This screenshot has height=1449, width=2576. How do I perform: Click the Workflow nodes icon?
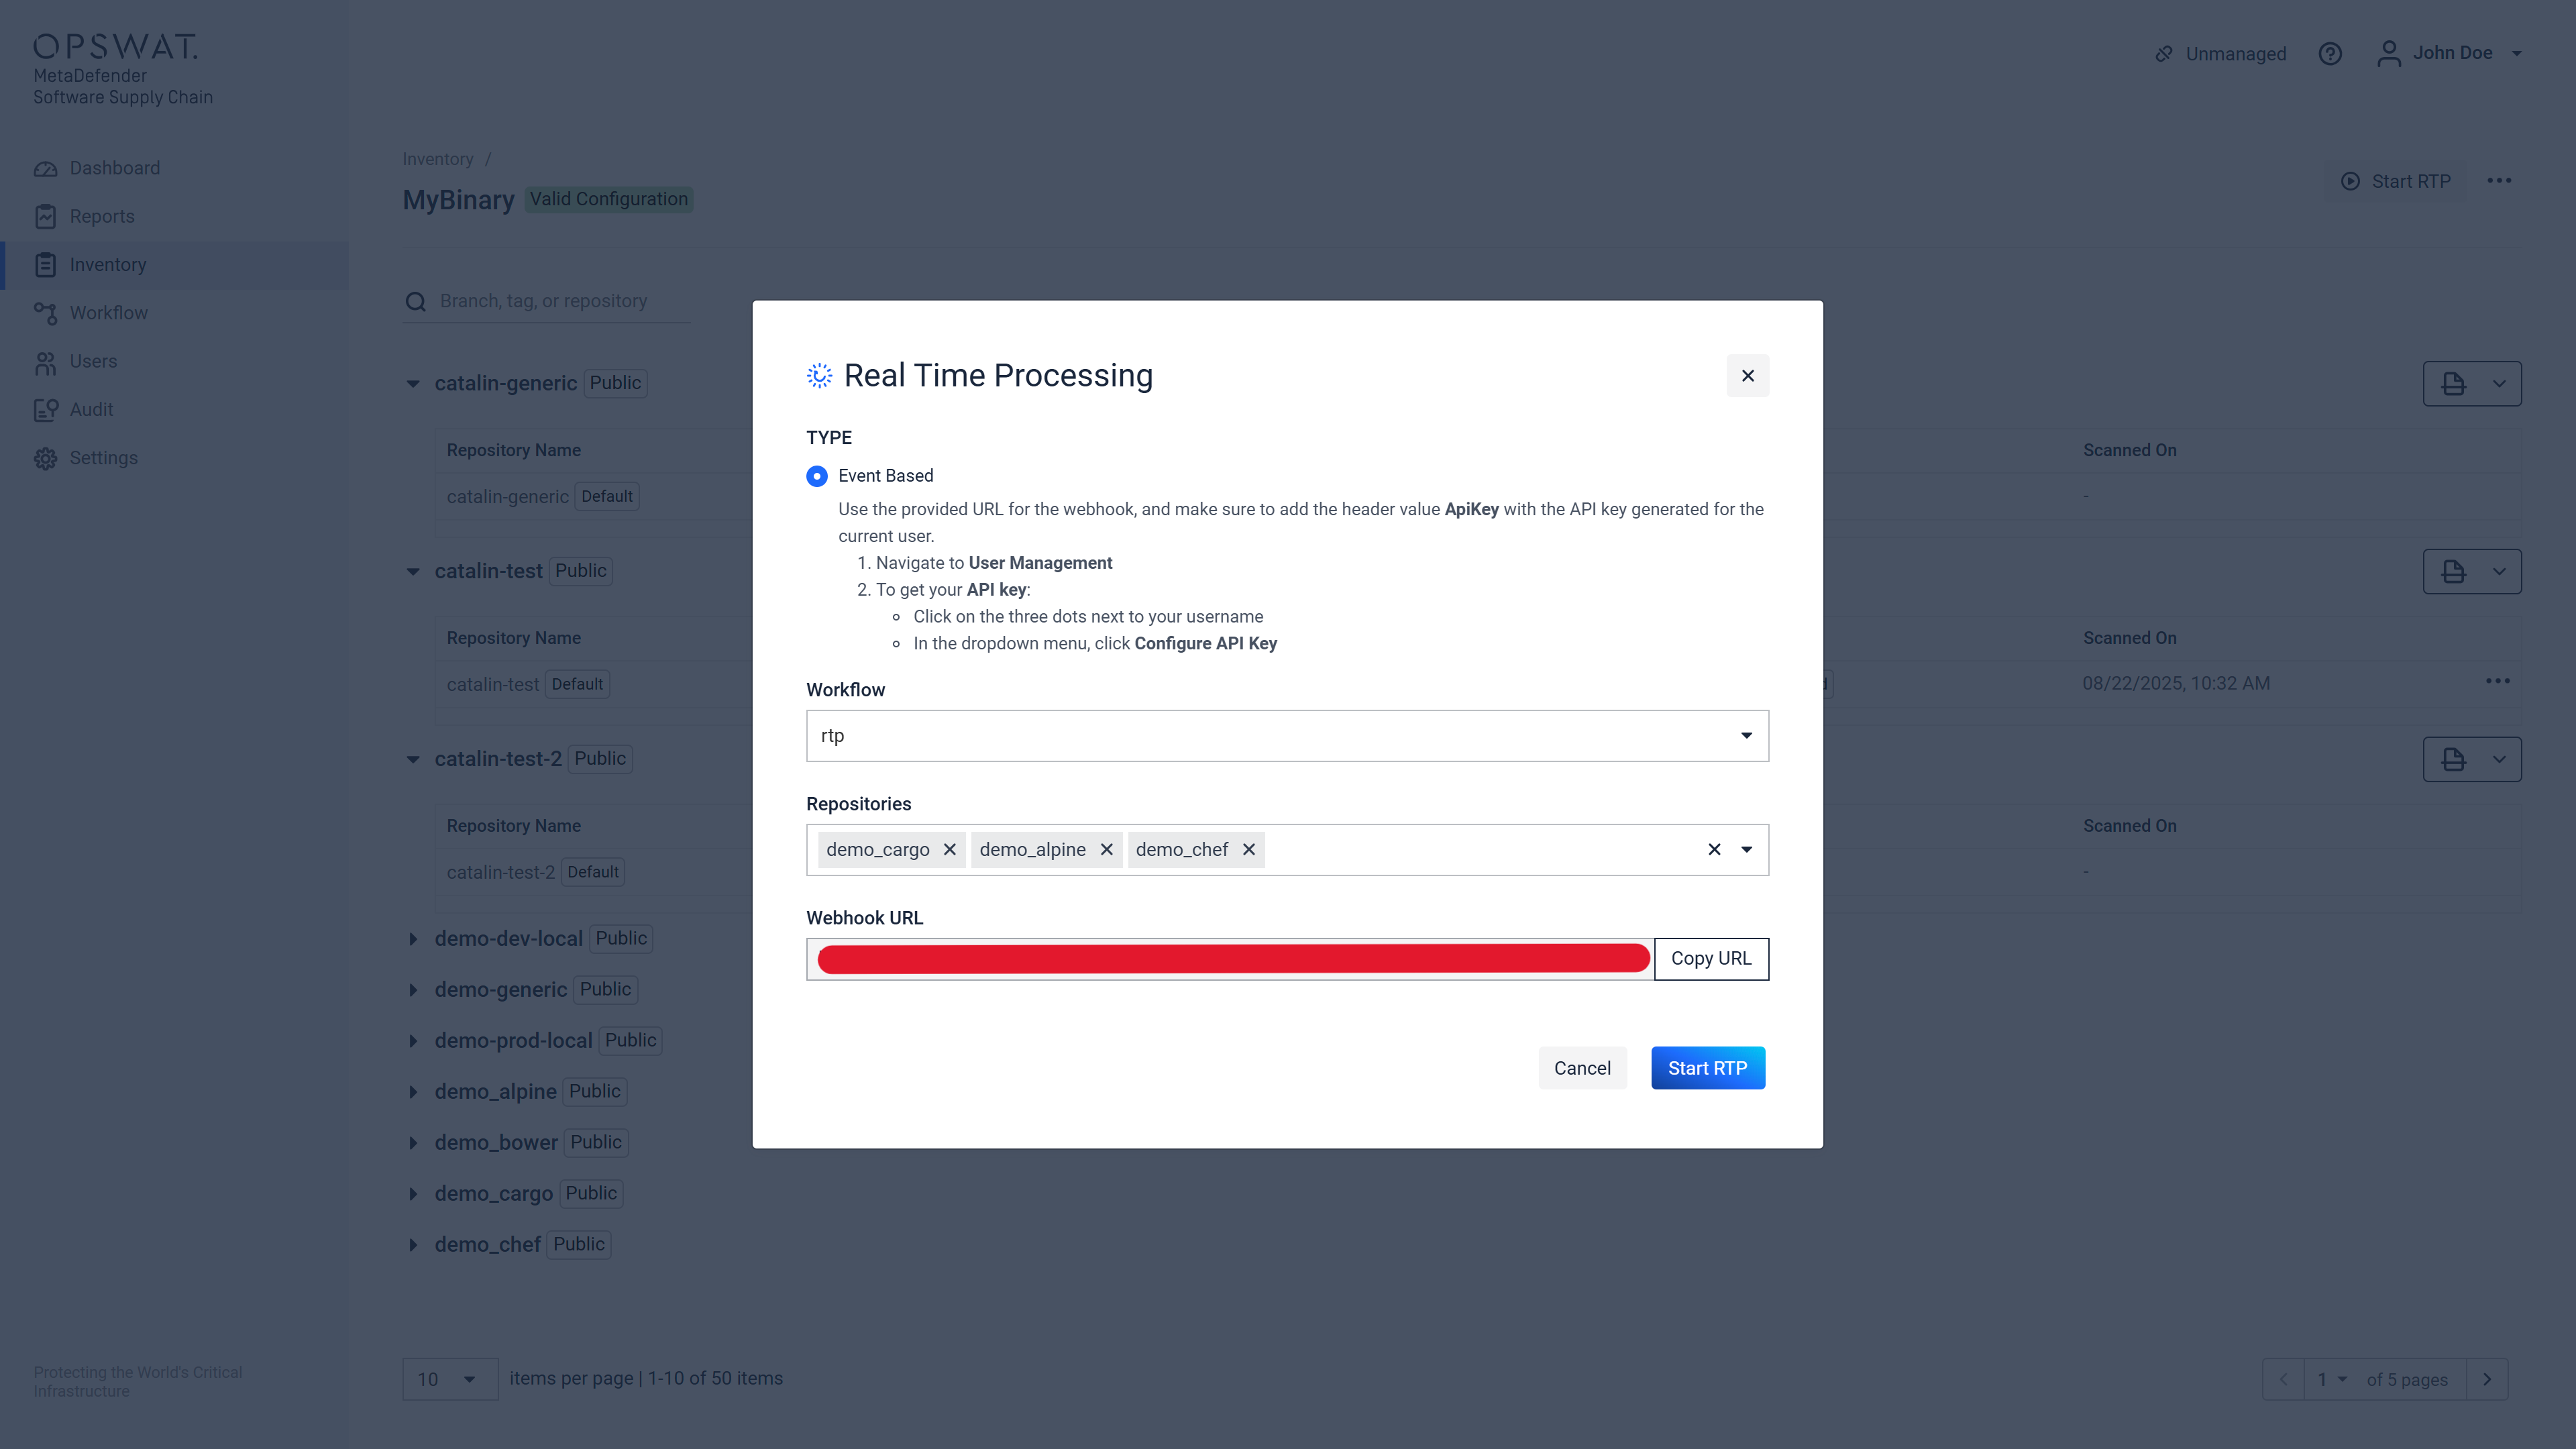(x=45, y=313)
